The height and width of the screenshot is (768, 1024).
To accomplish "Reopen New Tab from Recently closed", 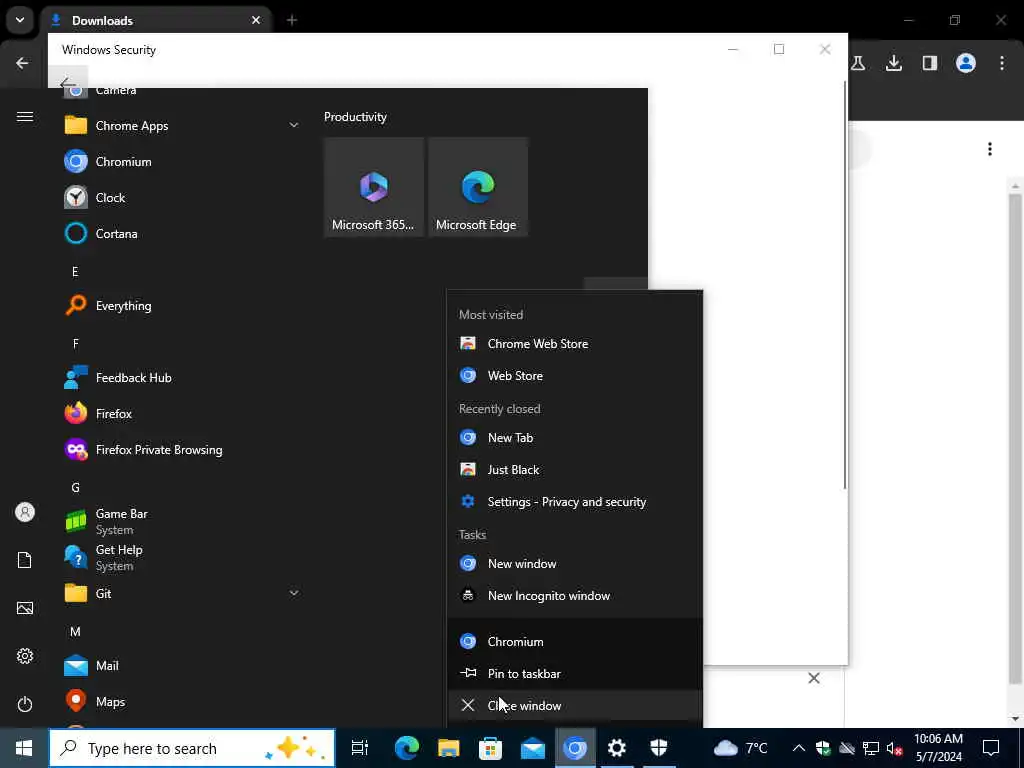I will tap(575, 438).
